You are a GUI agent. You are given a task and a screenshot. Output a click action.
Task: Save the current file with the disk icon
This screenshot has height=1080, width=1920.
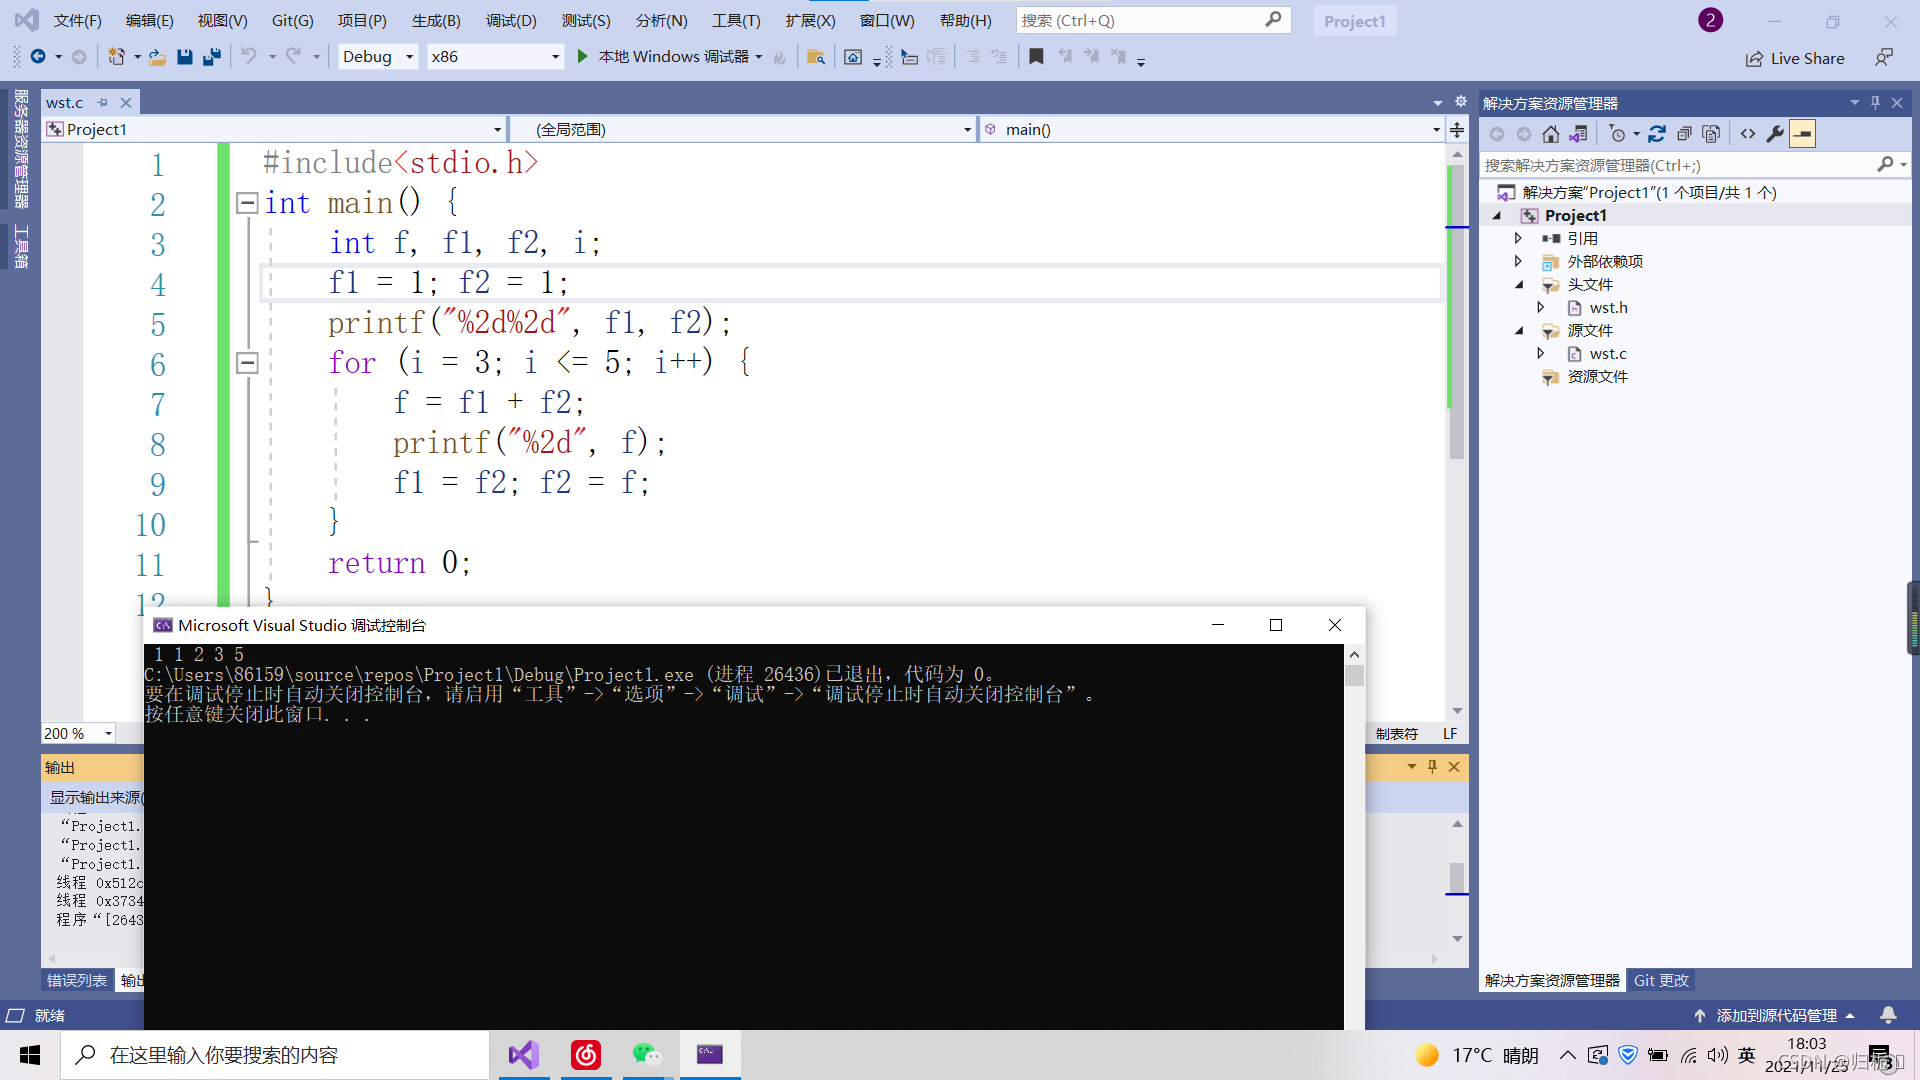(184, 57)
